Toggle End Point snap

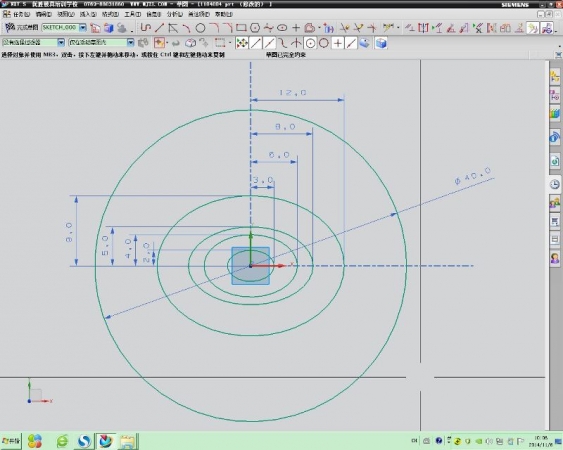(x=256, y=43)
